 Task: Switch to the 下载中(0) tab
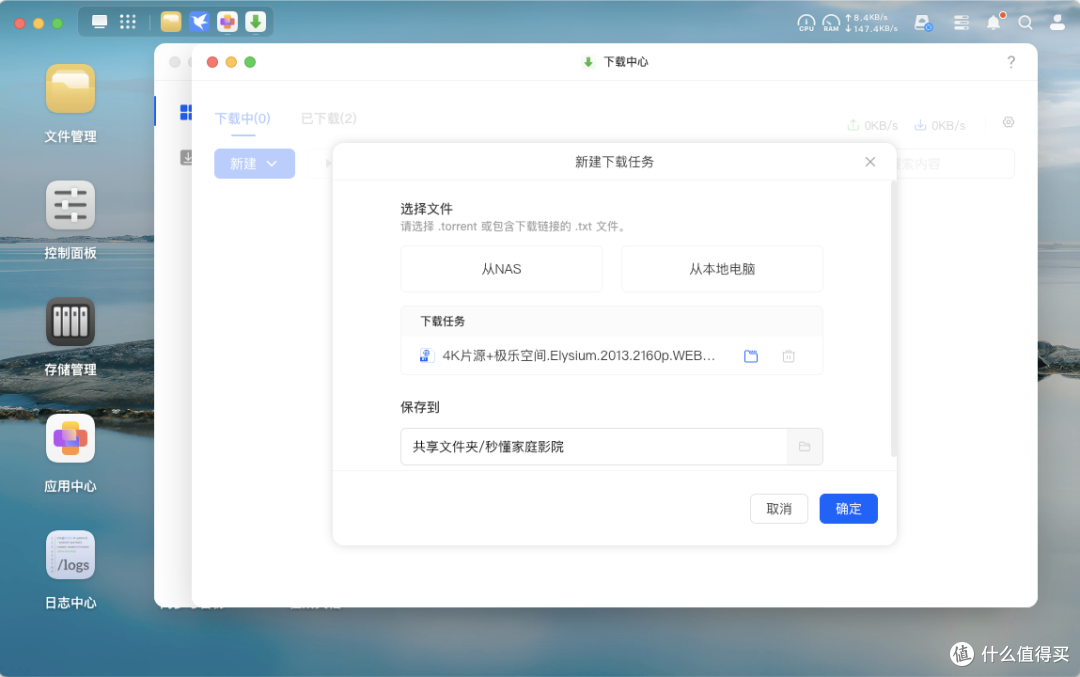242,118
